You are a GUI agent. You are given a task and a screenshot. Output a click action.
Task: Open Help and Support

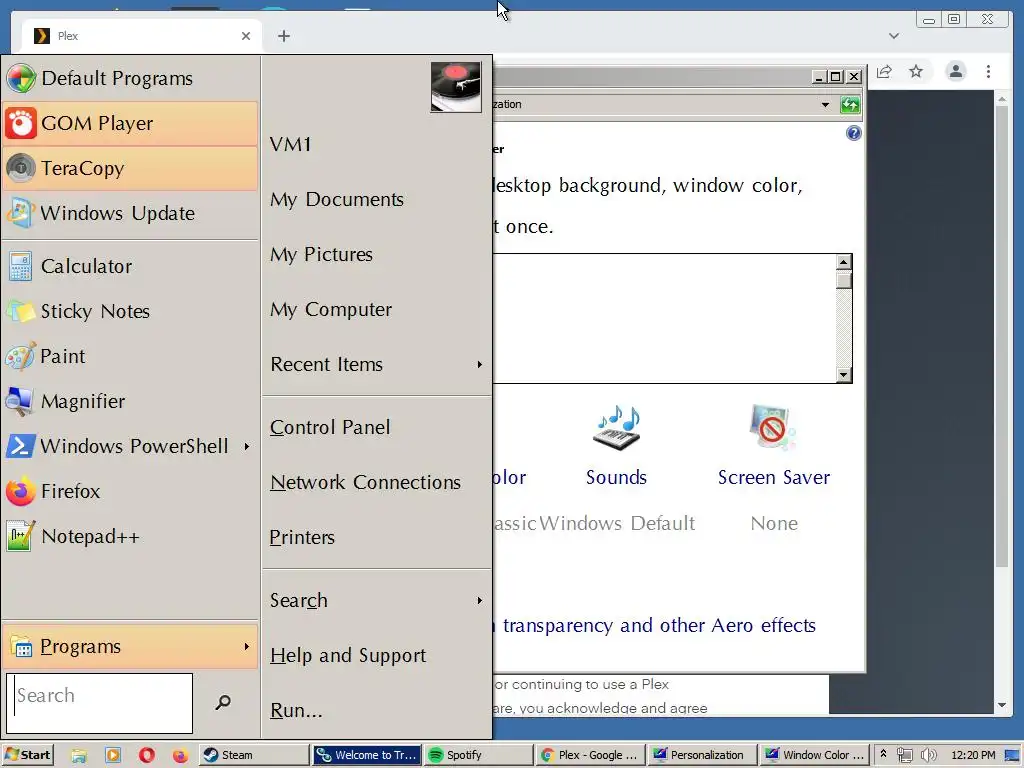tap(377, 655)
